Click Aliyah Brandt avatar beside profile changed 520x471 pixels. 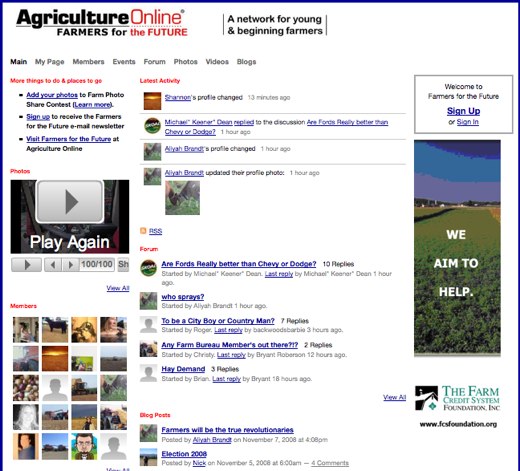coord(152,152)
